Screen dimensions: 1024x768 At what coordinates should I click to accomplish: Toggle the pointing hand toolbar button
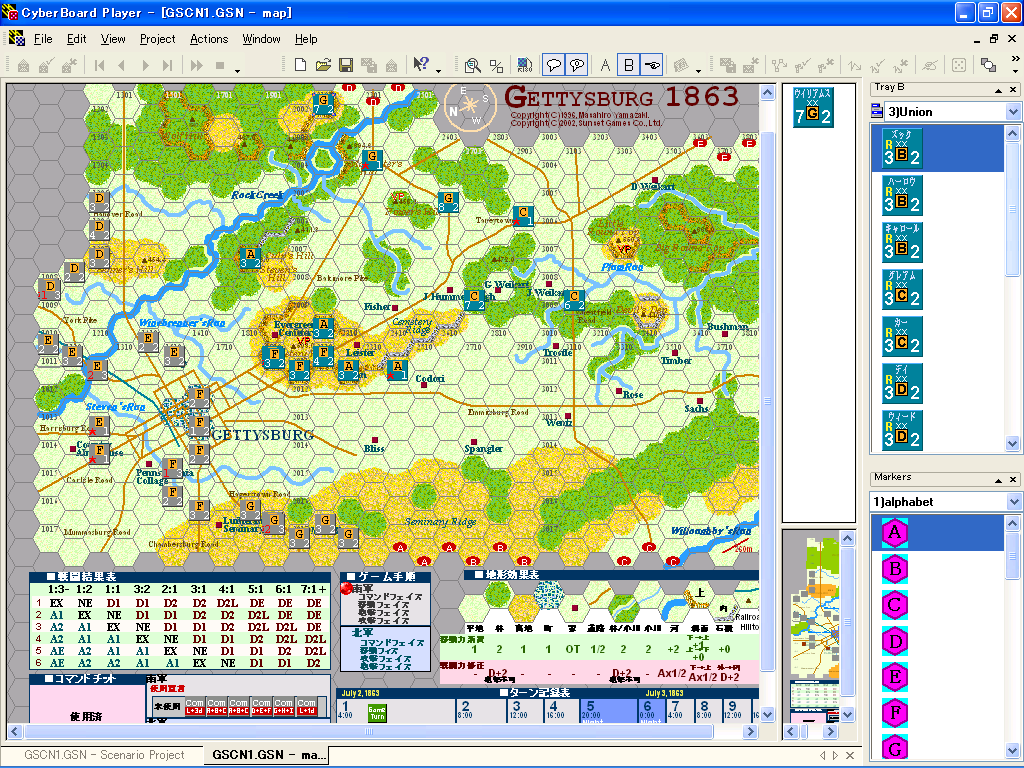pos(652,65)
